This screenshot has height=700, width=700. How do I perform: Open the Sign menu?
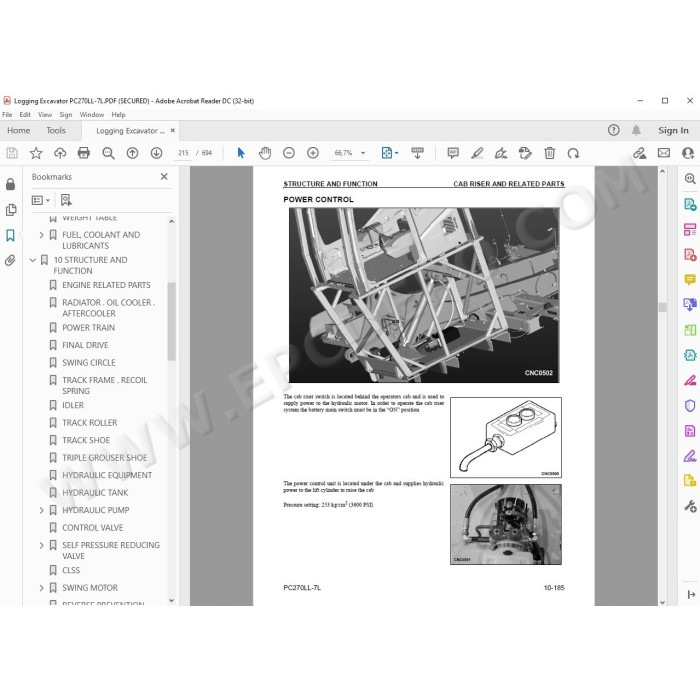(66, 115)
